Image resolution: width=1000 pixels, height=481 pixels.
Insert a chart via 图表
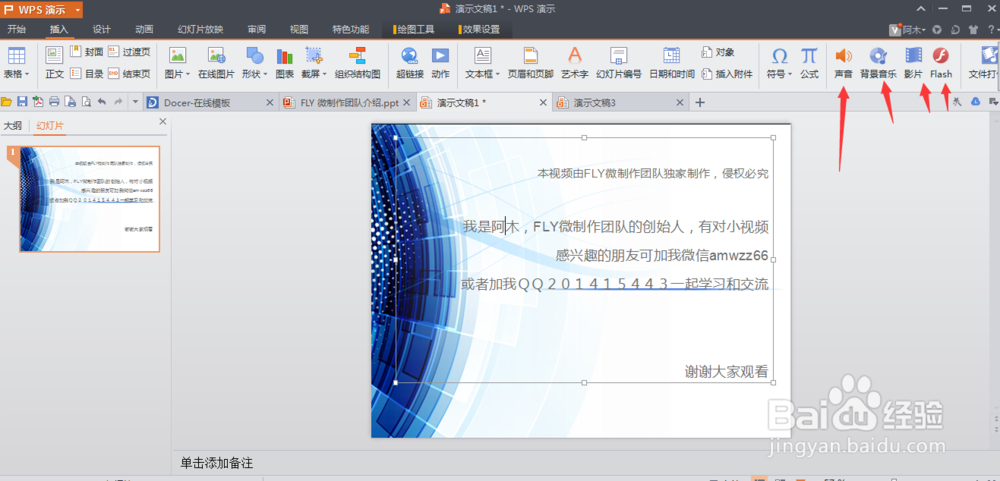pyautogui.click(x=284, y=63)
